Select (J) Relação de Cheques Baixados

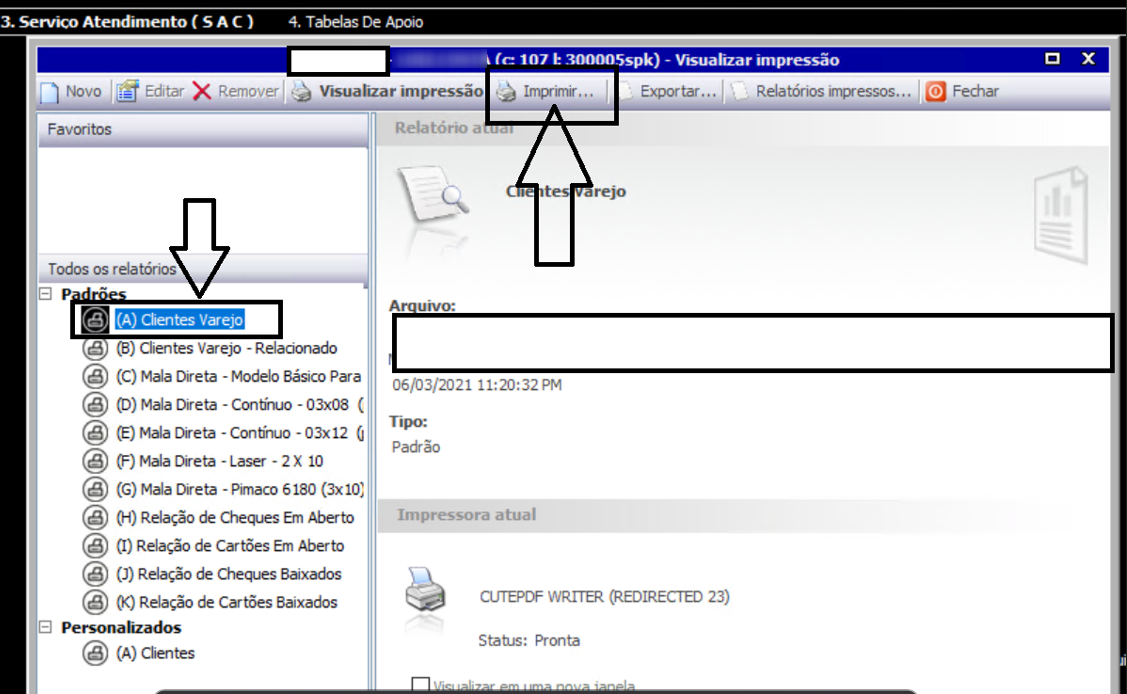point(229,574)
